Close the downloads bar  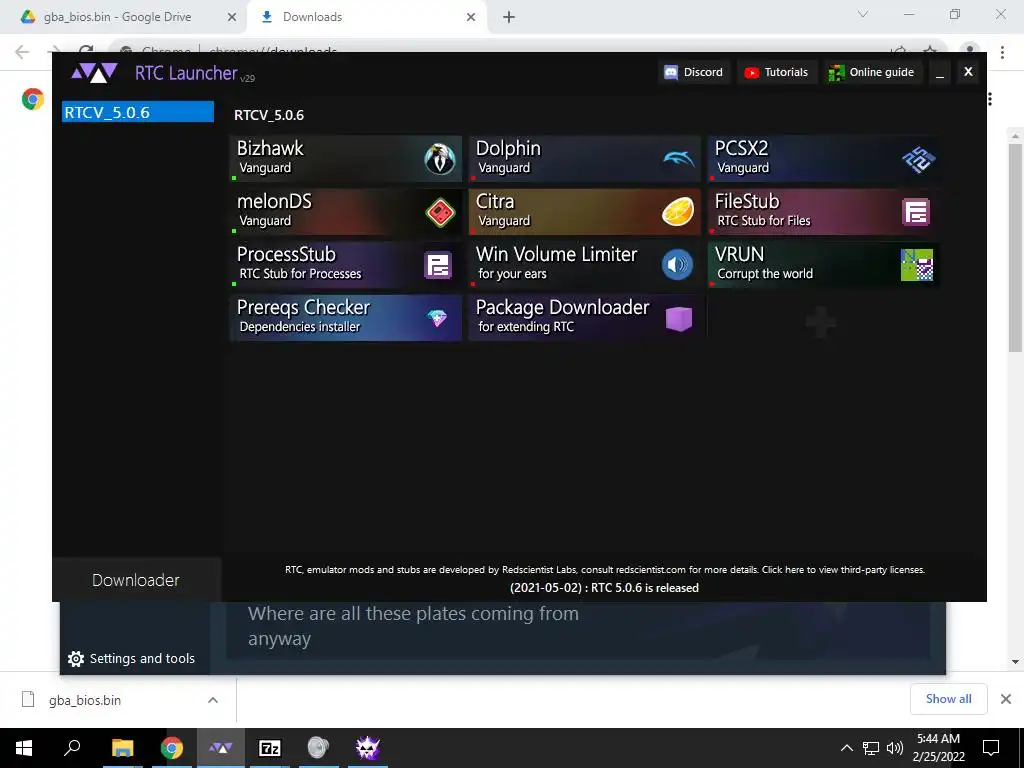(1006, 699)
